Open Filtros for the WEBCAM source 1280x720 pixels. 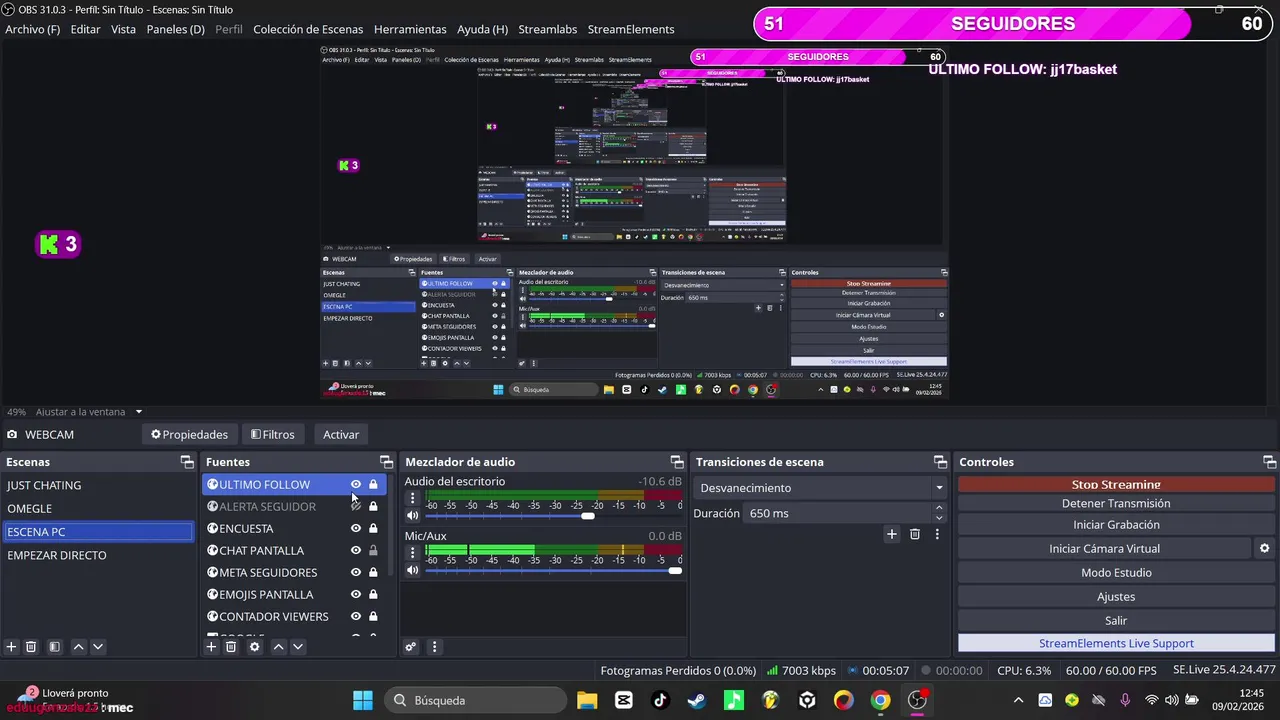pyautogui.click(x=273, y=434)
